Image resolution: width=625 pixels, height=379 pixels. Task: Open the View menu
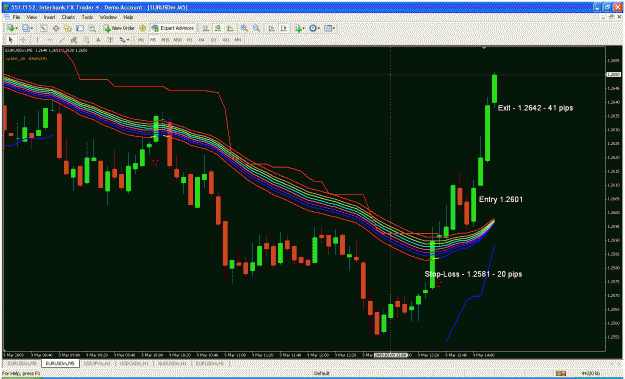pyautogui.click(x=32, y=18)
